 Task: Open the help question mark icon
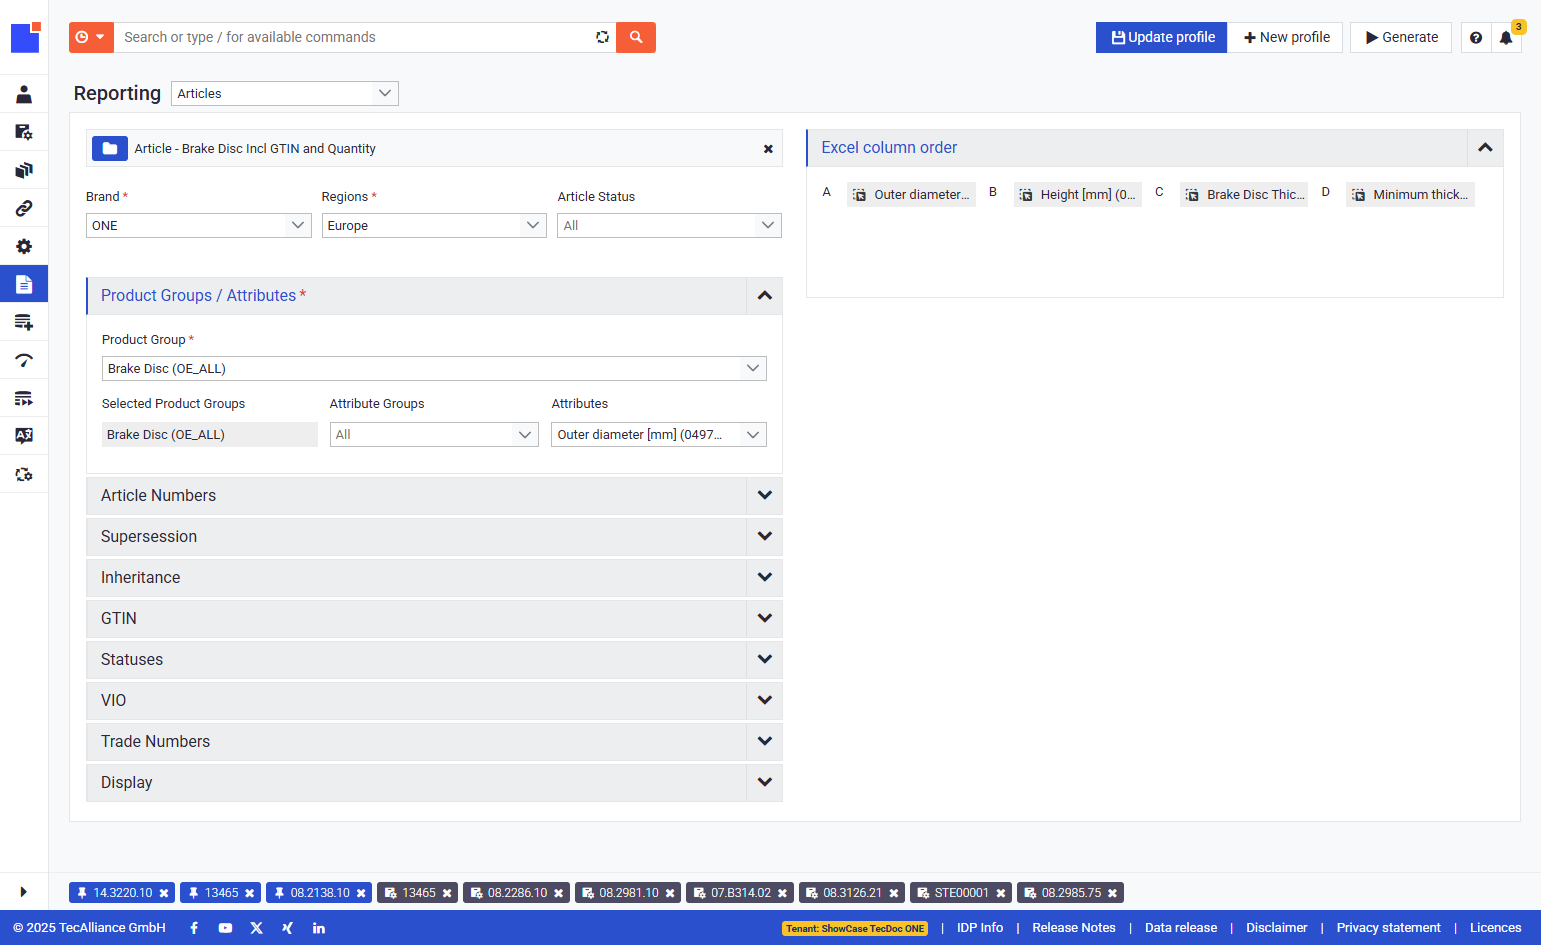1476,37
